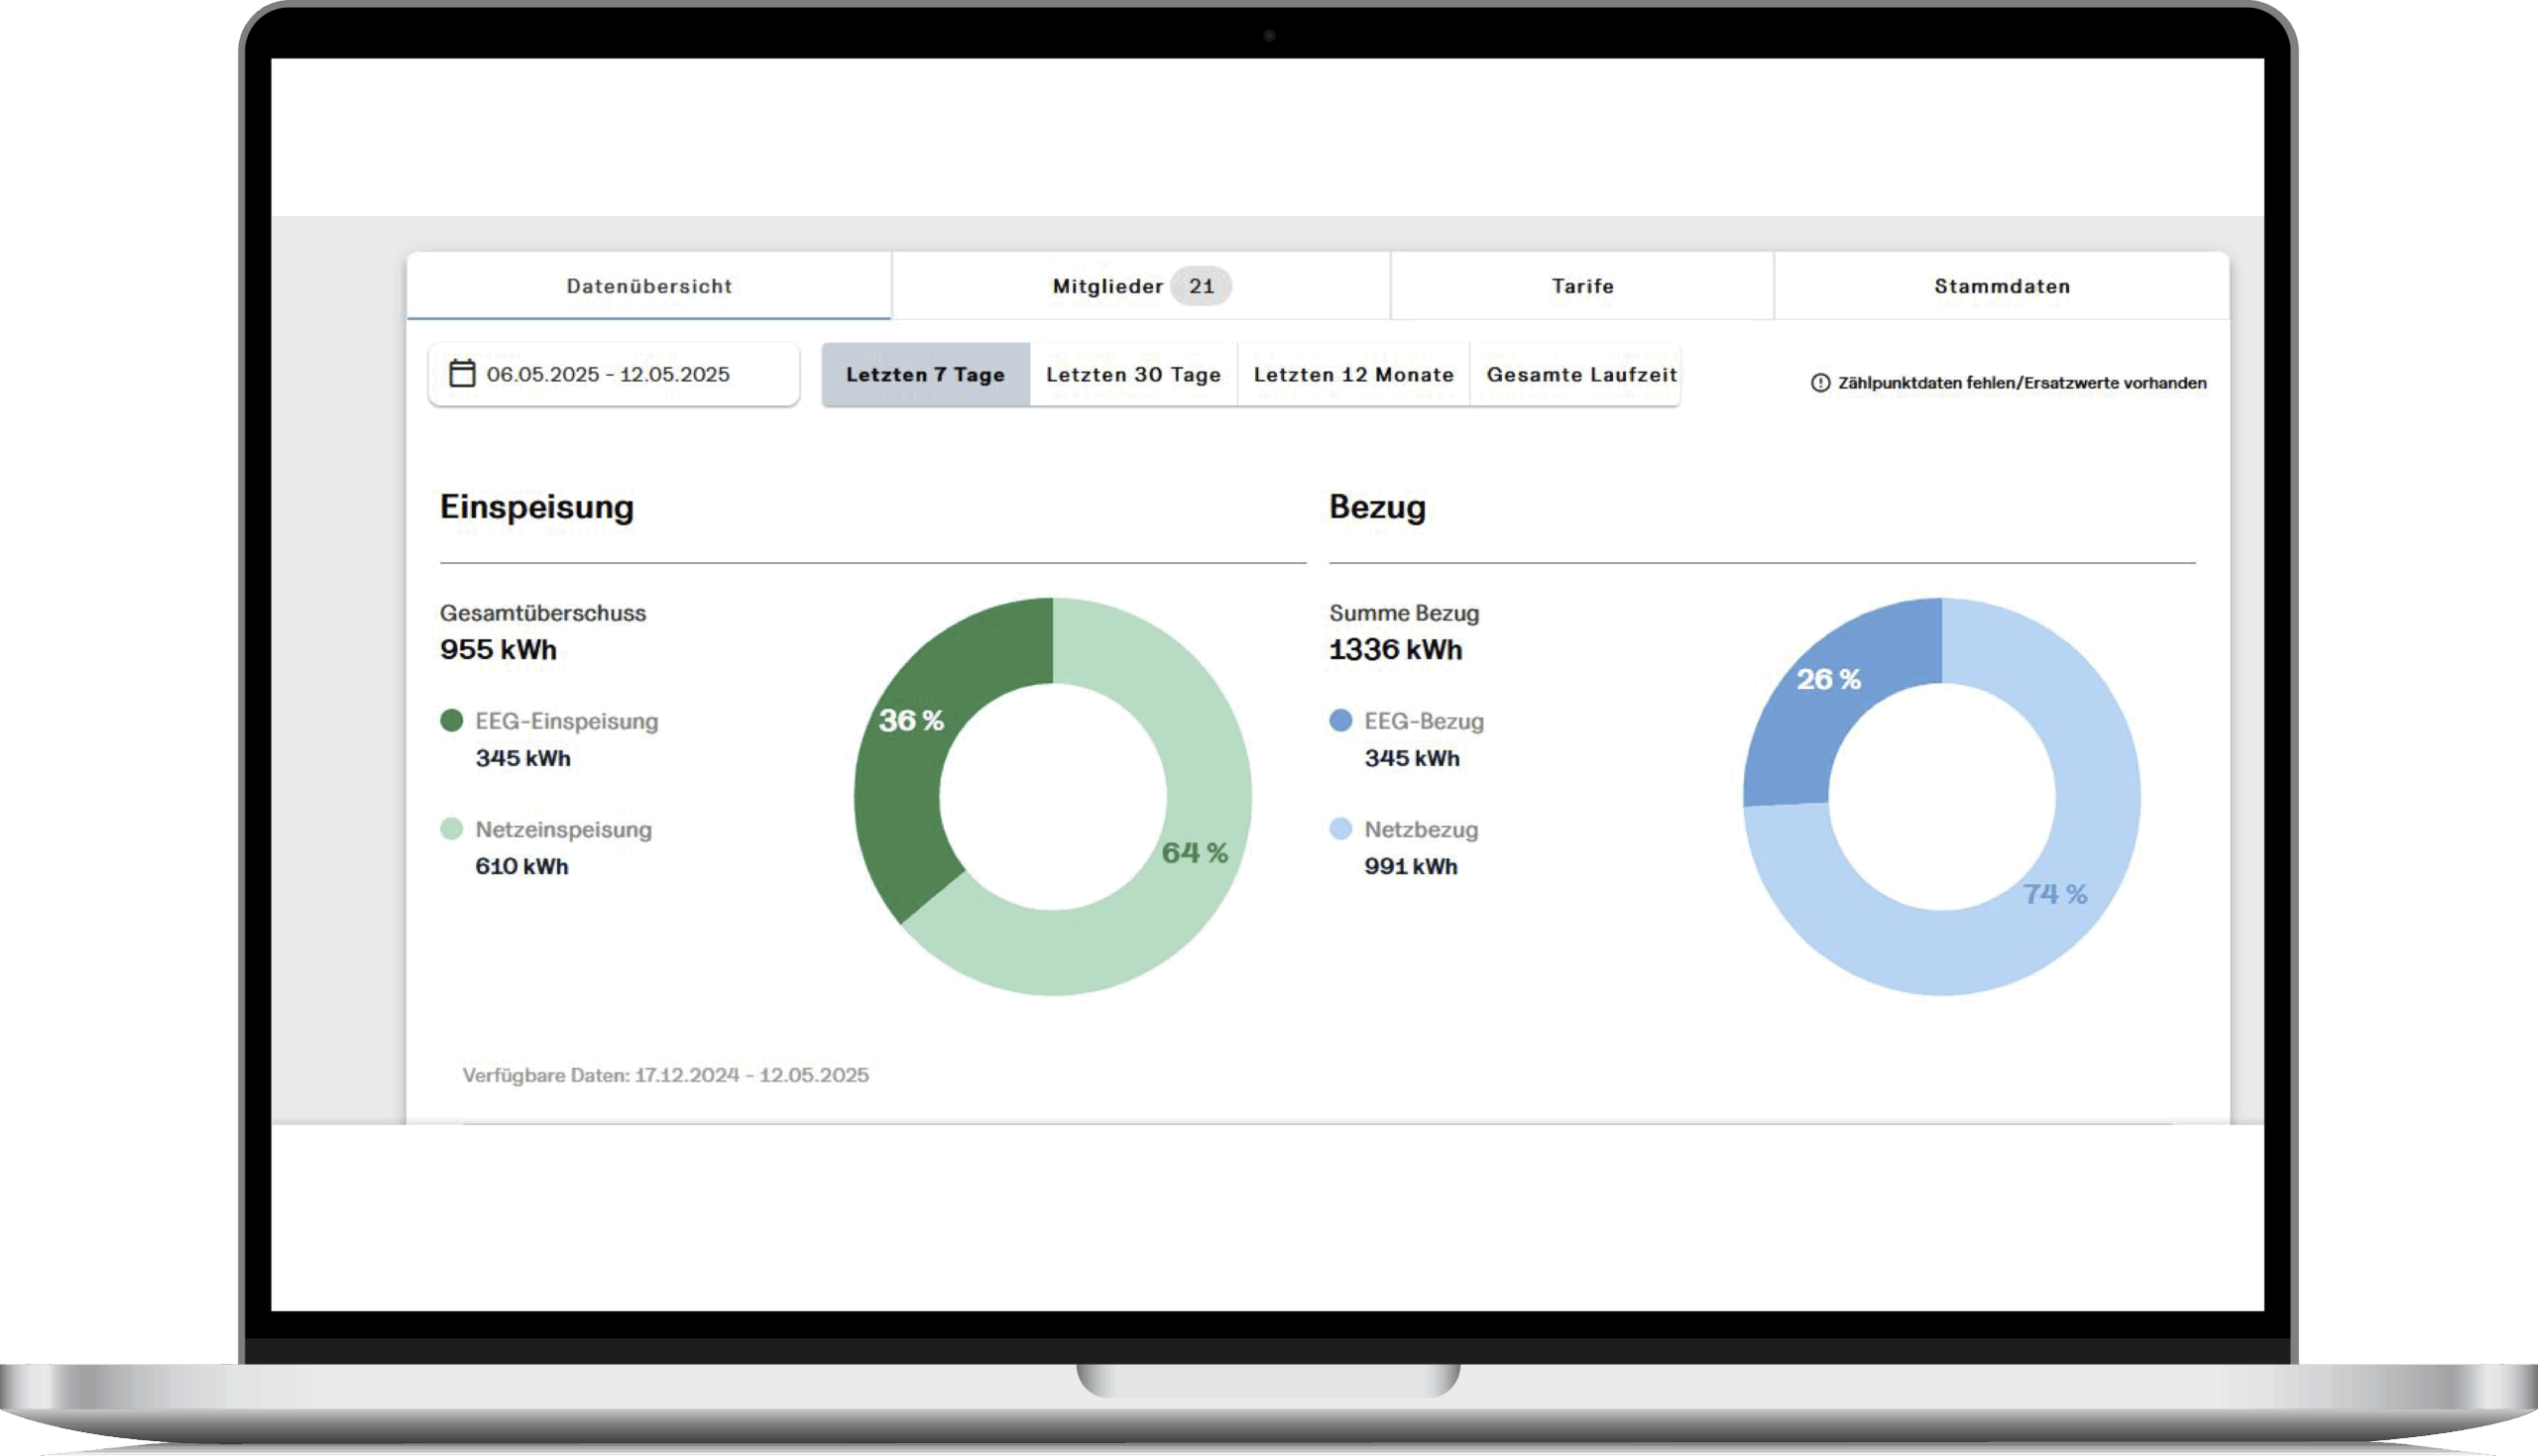Click the info icon beside Zählpunktdaten notice
This screenshot has width=2538, height=1456.
(x=1820, y=383)
